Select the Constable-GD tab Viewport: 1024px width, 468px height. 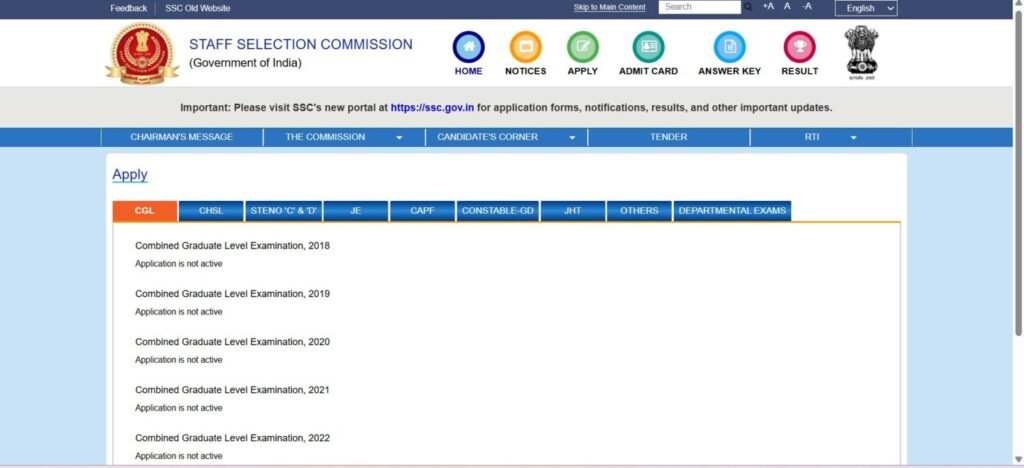[x=497, y=211]
